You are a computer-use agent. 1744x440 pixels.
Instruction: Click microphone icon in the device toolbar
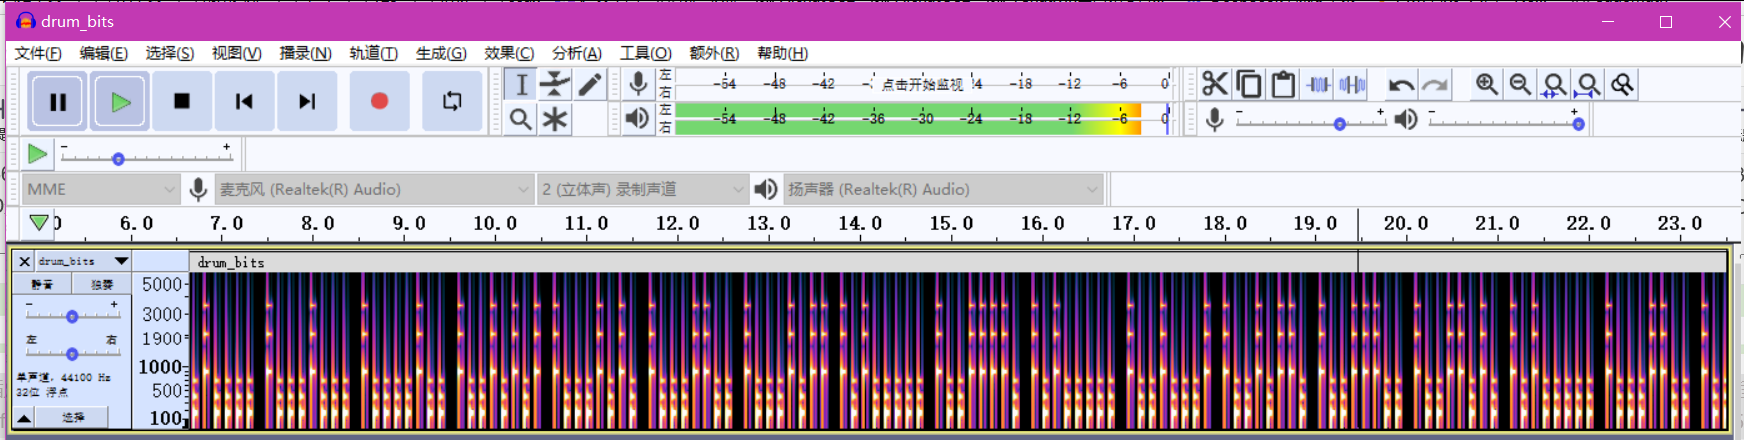tap(198, 189)
